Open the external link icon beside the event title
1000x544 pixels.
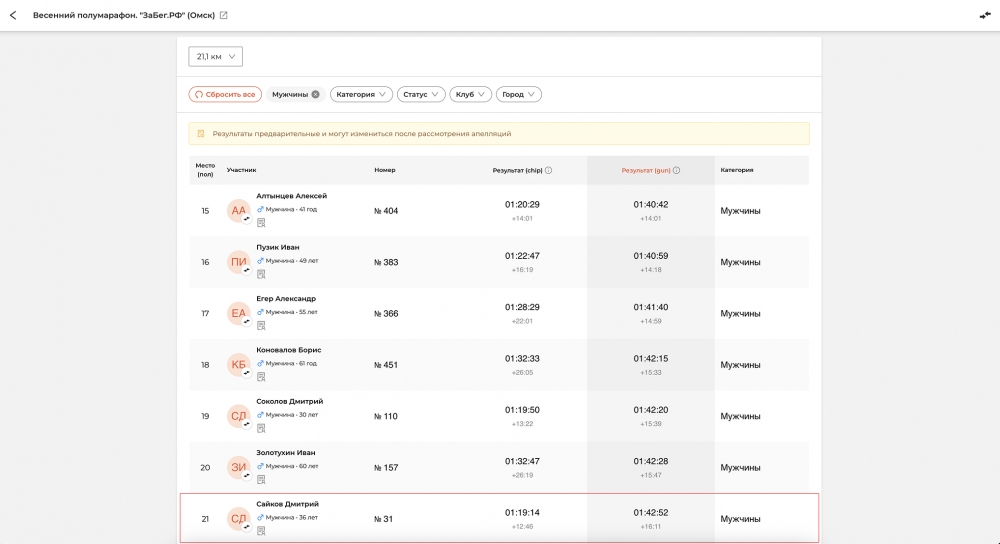pos(224,15)
